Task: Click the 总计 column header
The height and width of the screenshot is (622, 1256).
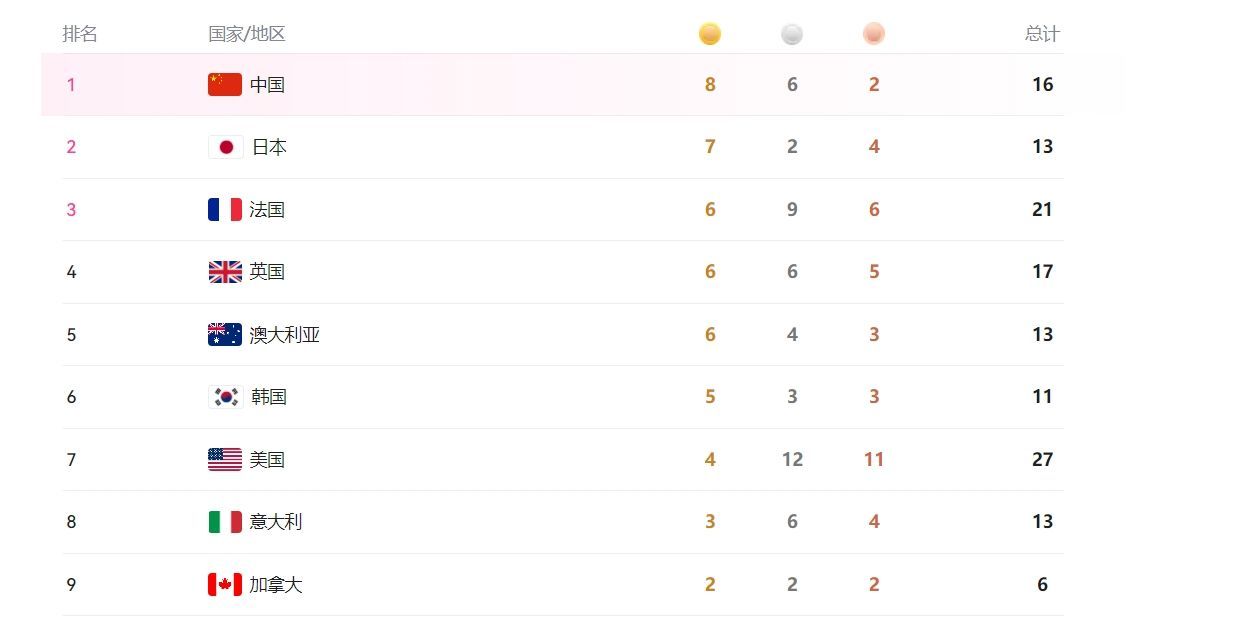Action: click(1042, 34)
